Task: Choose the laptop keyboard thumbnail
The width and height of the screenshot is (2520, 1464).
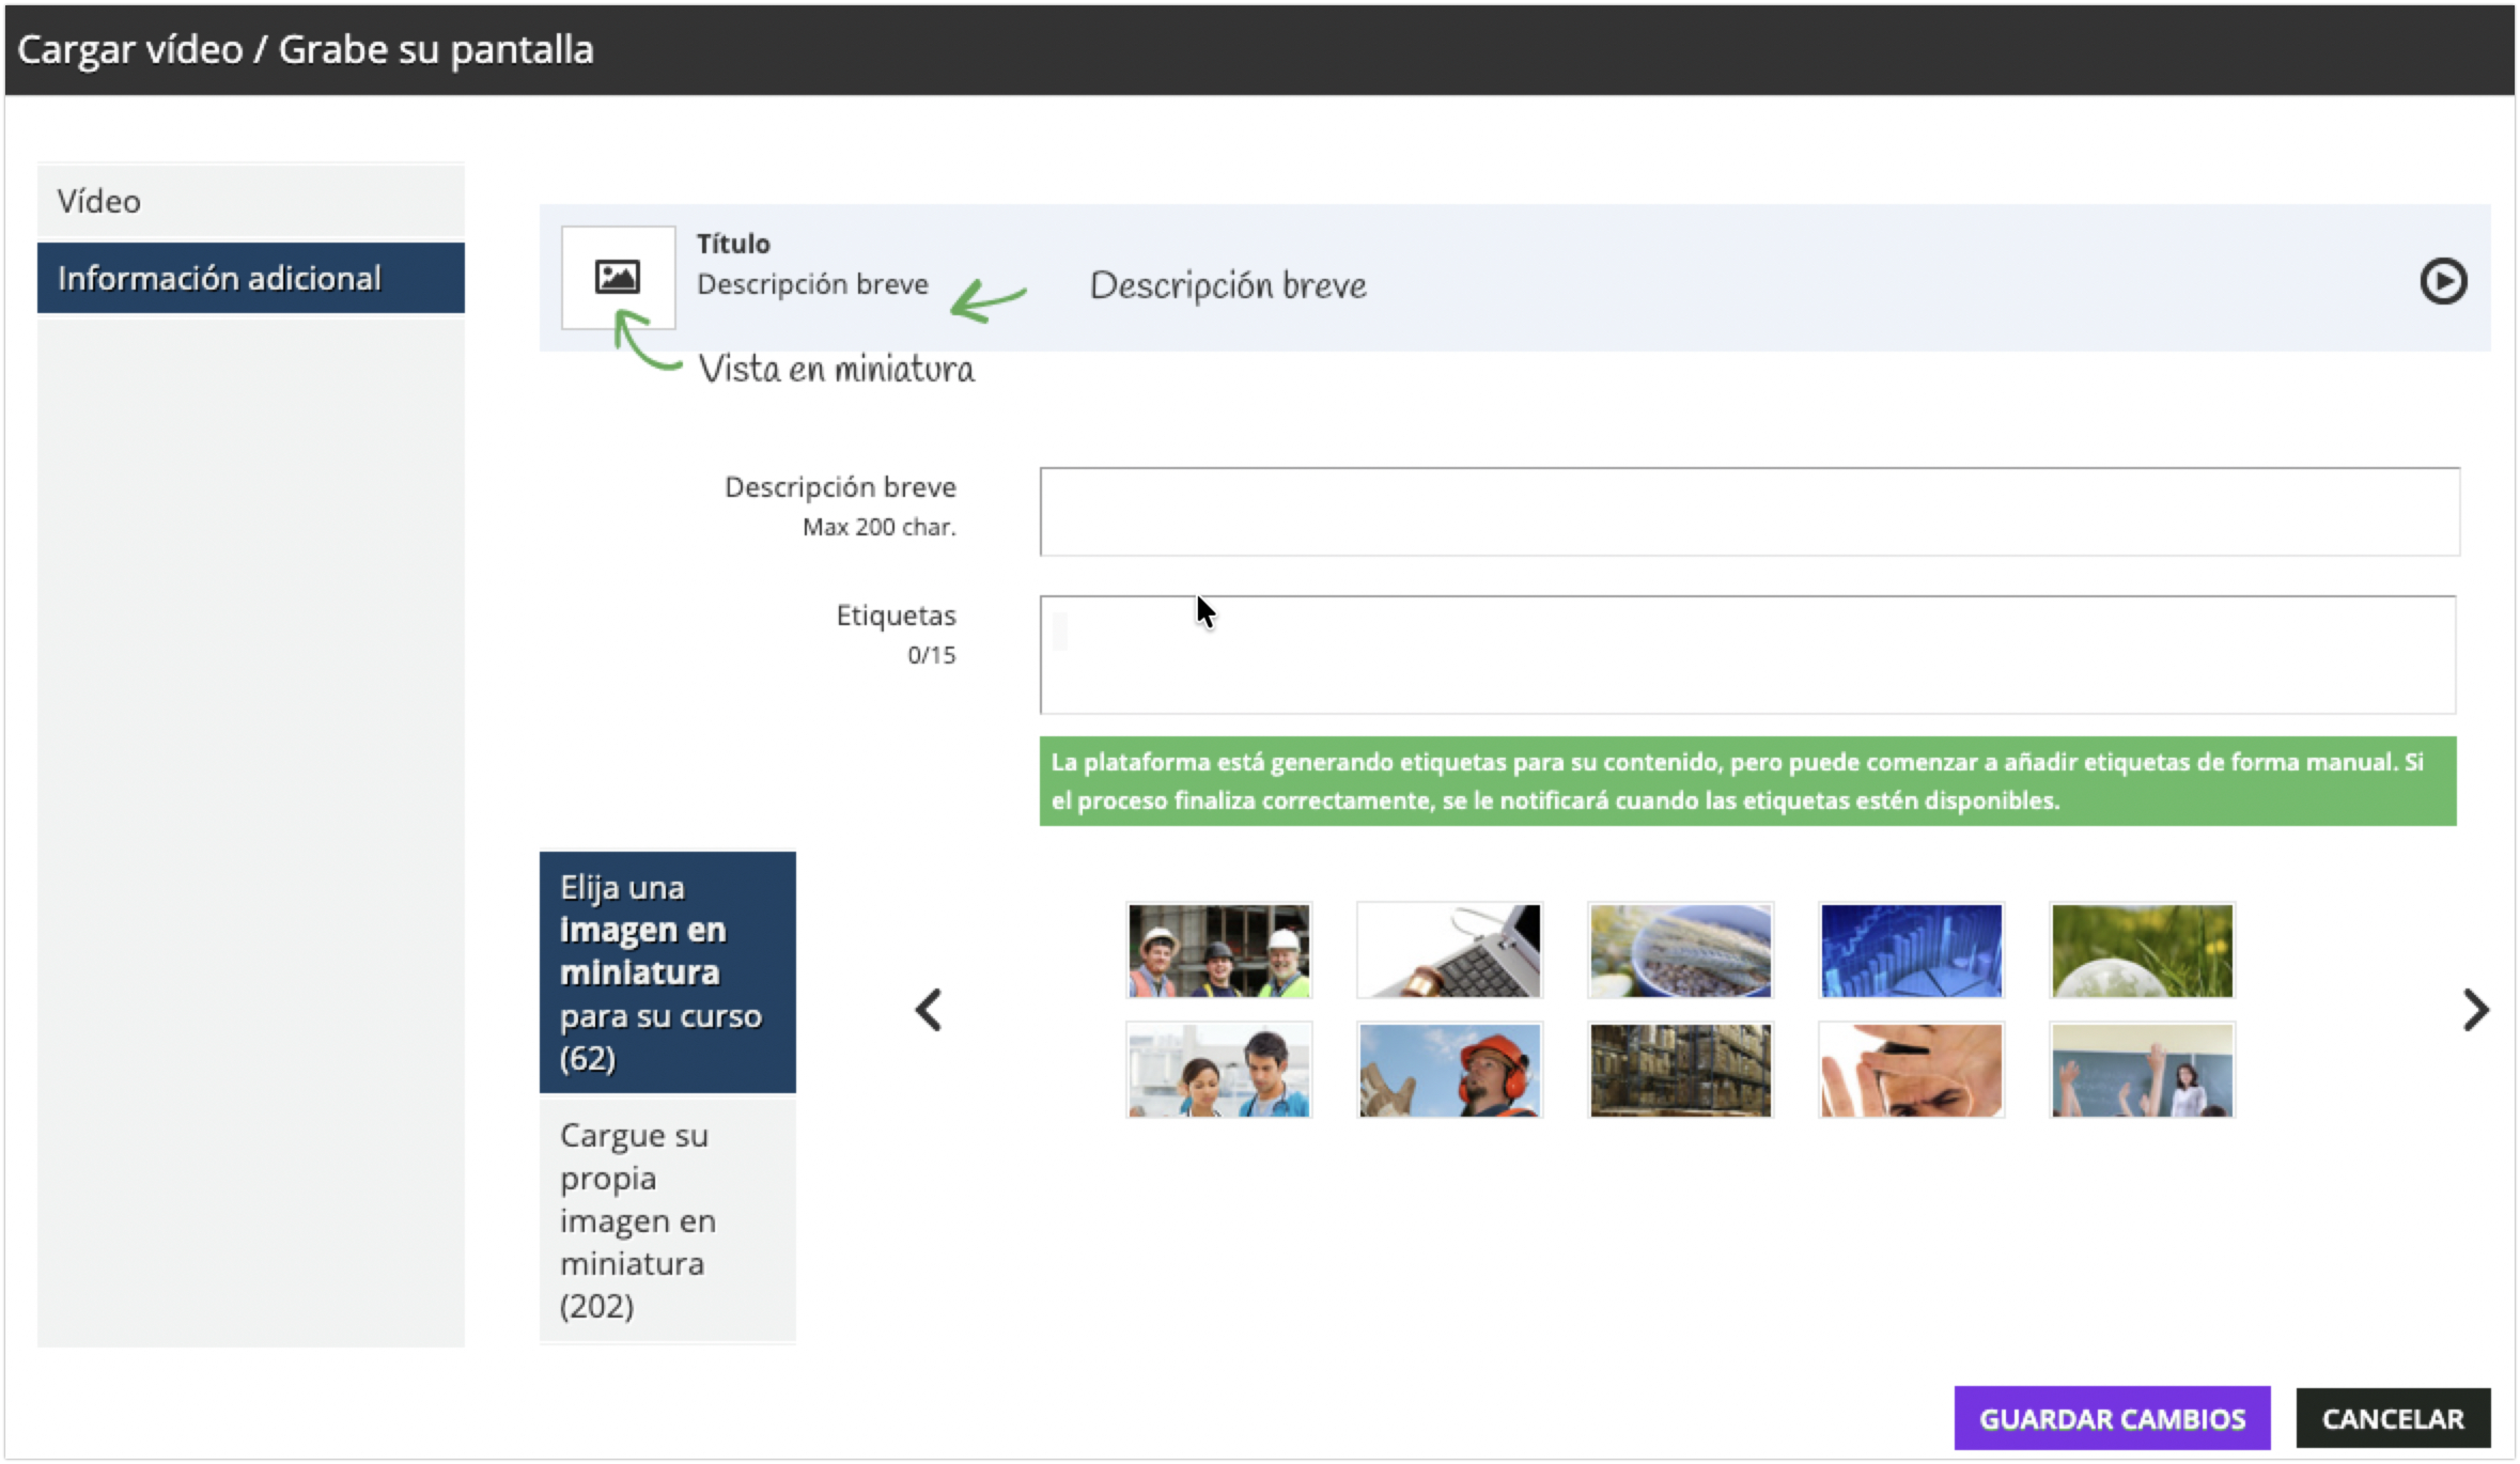Action: pyautogui.click(x=1449, y=951)
